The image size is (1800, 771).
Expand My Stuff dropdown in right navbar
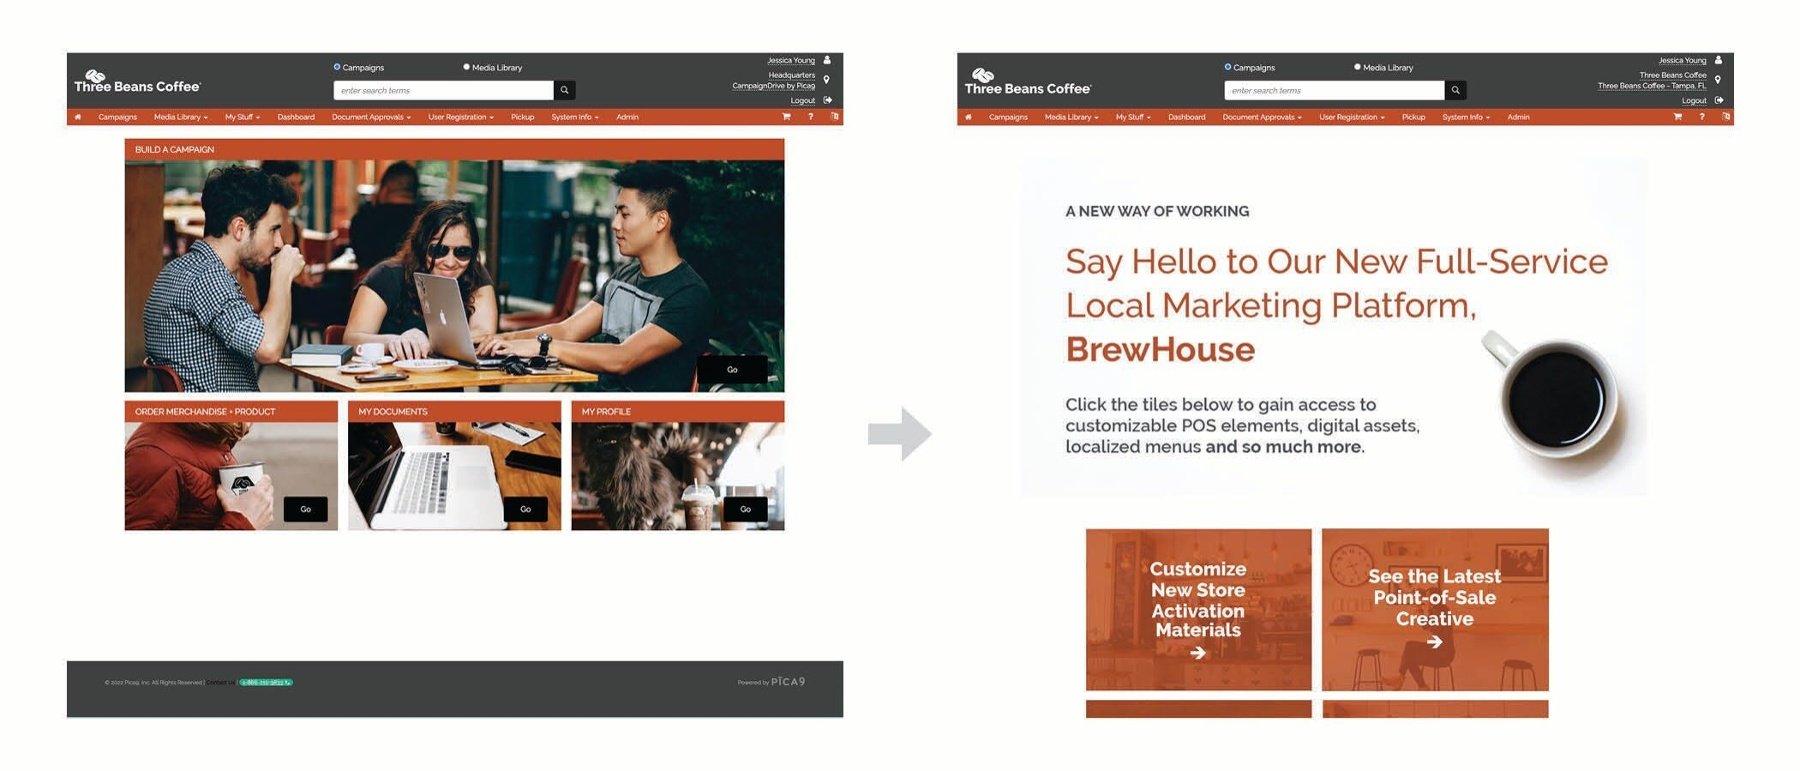point(1133,117)
